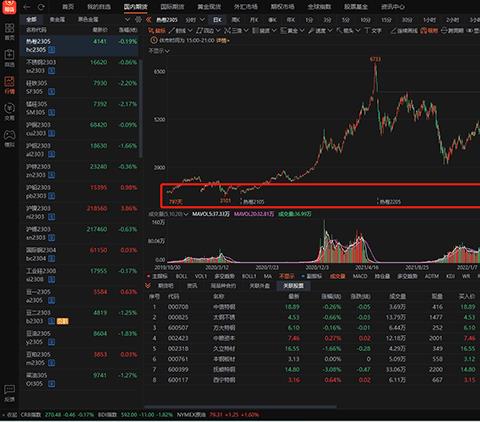Select the 沪铜2303 contract row
The height and width of the screenshot is (422, 480).
[79, 129]
